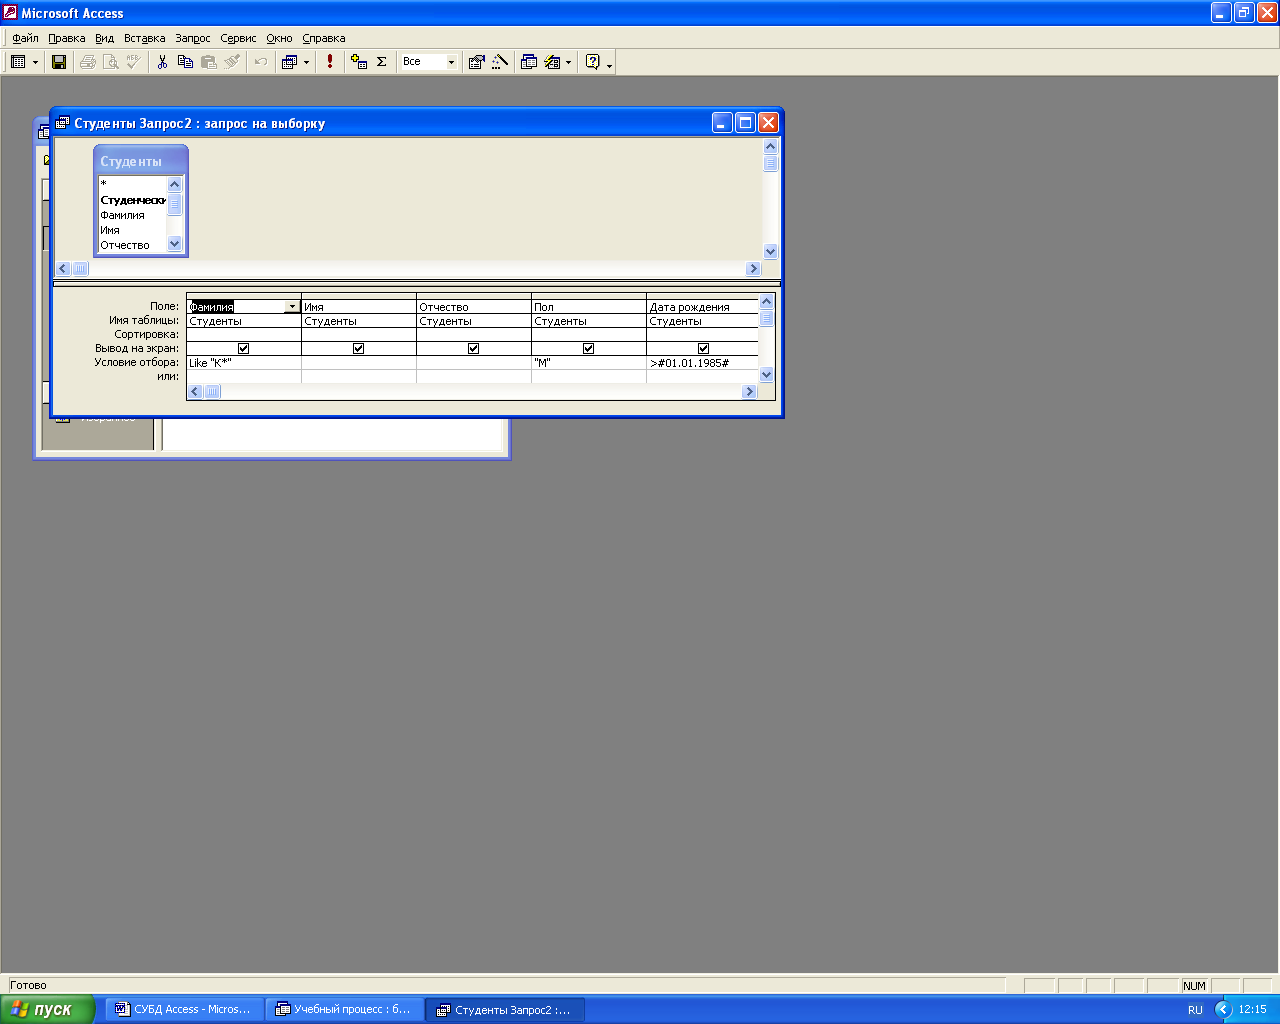This screenshot has height=1024, width=1280.
Task: Open the Вставка menu
Action: click(x=145, y=38)
